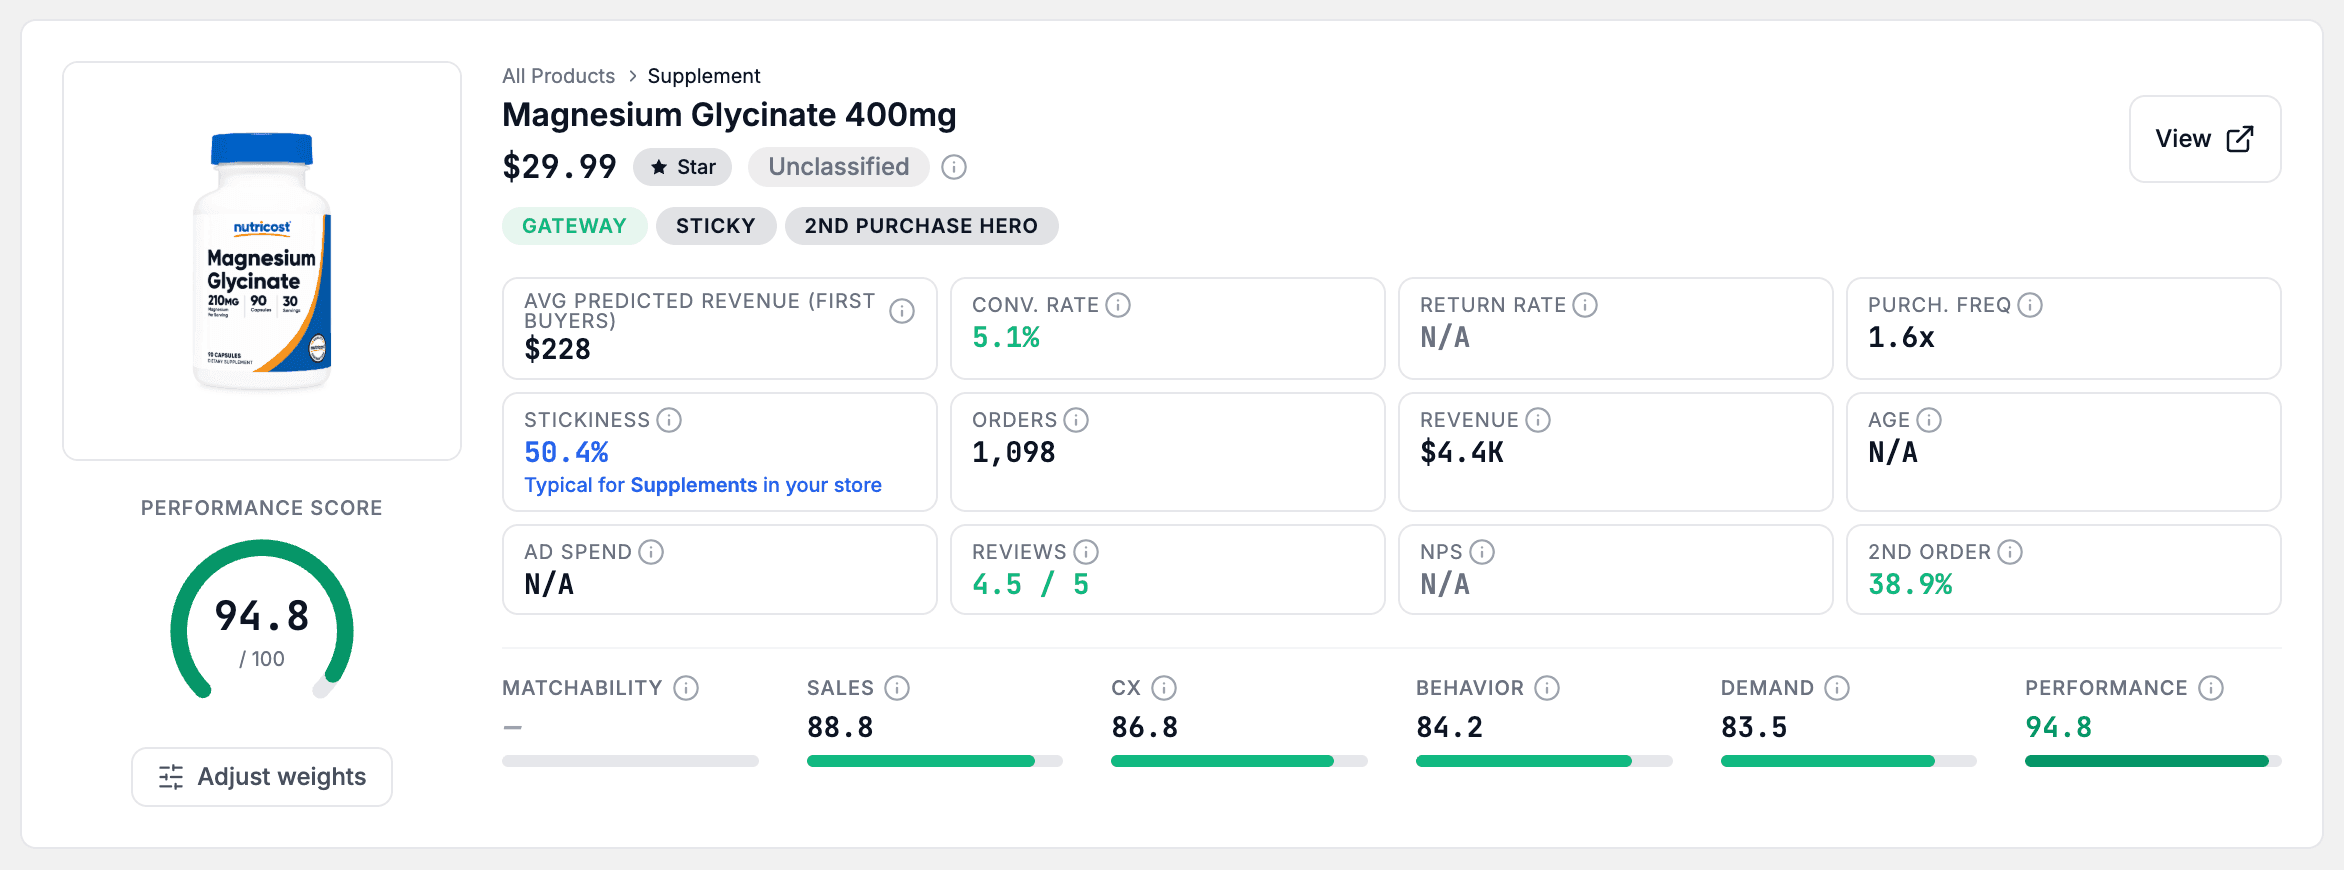Click the 2nd Order info icon
This screenshot has height=870, width=2344.
[2010, 552]
